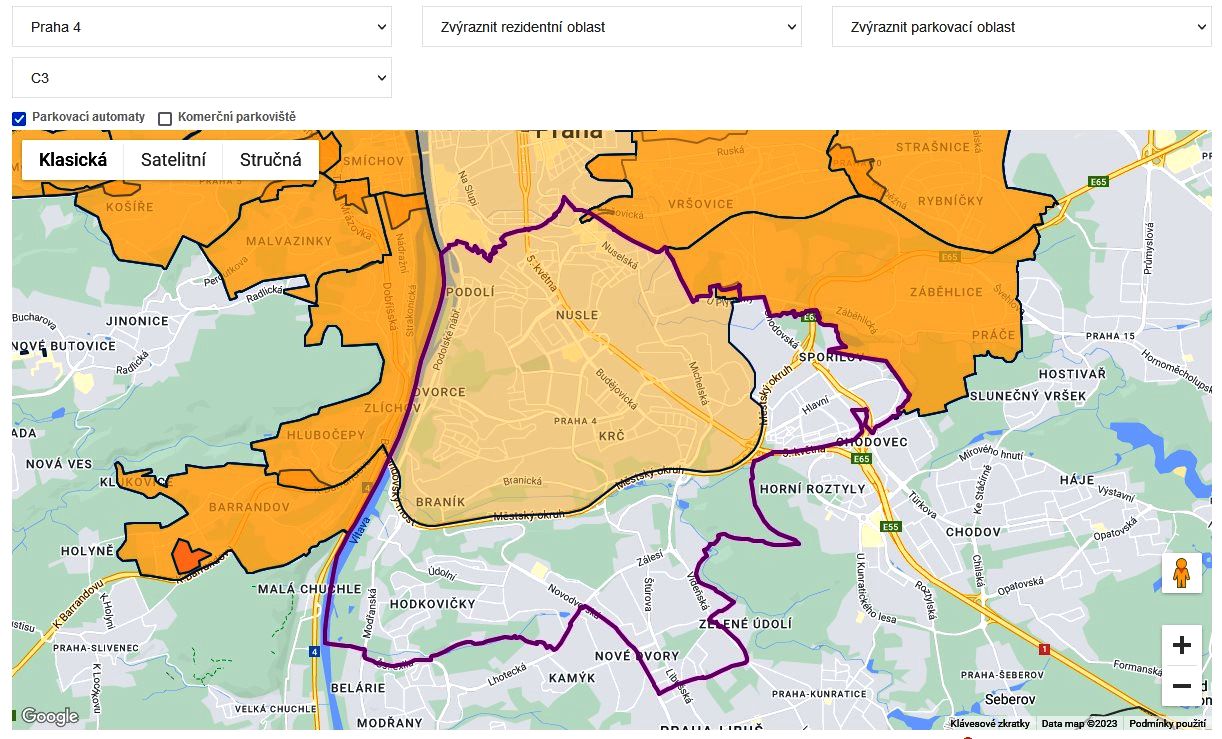Click the HODKOVIČKY label
The image size is (1222, 739).
(x=432, y=605)
